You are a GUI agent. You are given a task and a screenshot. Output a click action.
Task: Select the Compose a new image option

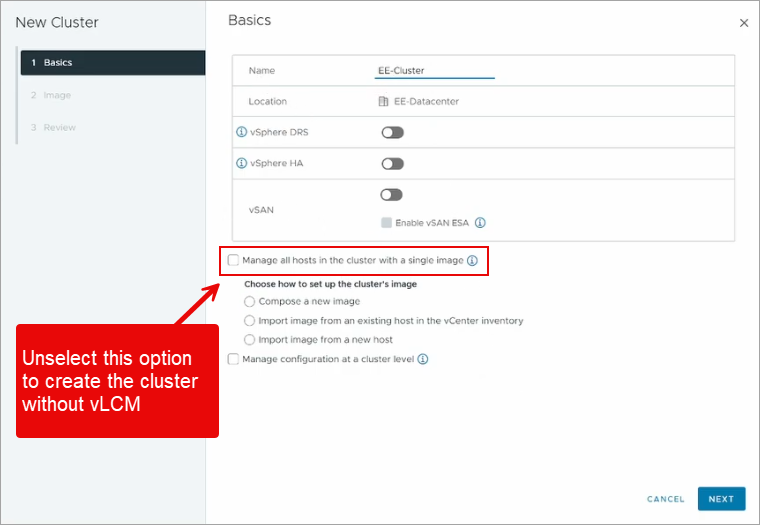tap(250, 301)
